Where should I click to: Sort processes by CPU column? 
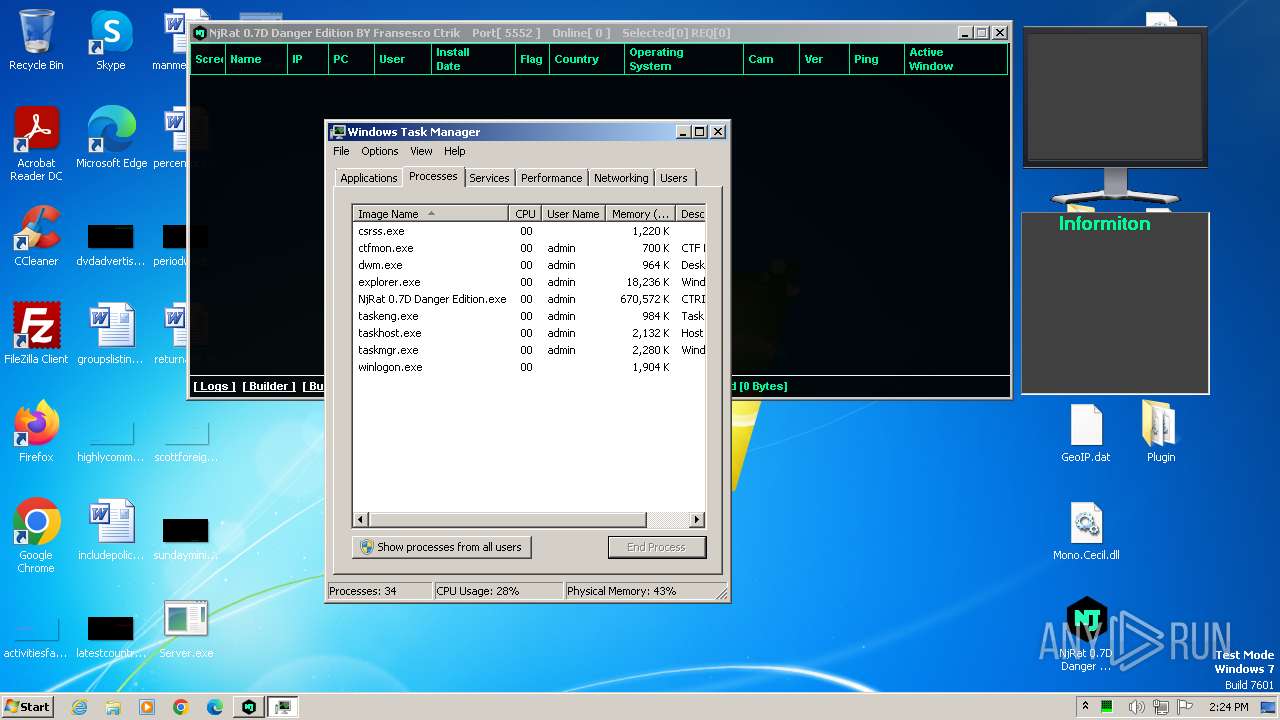(525, 213)
